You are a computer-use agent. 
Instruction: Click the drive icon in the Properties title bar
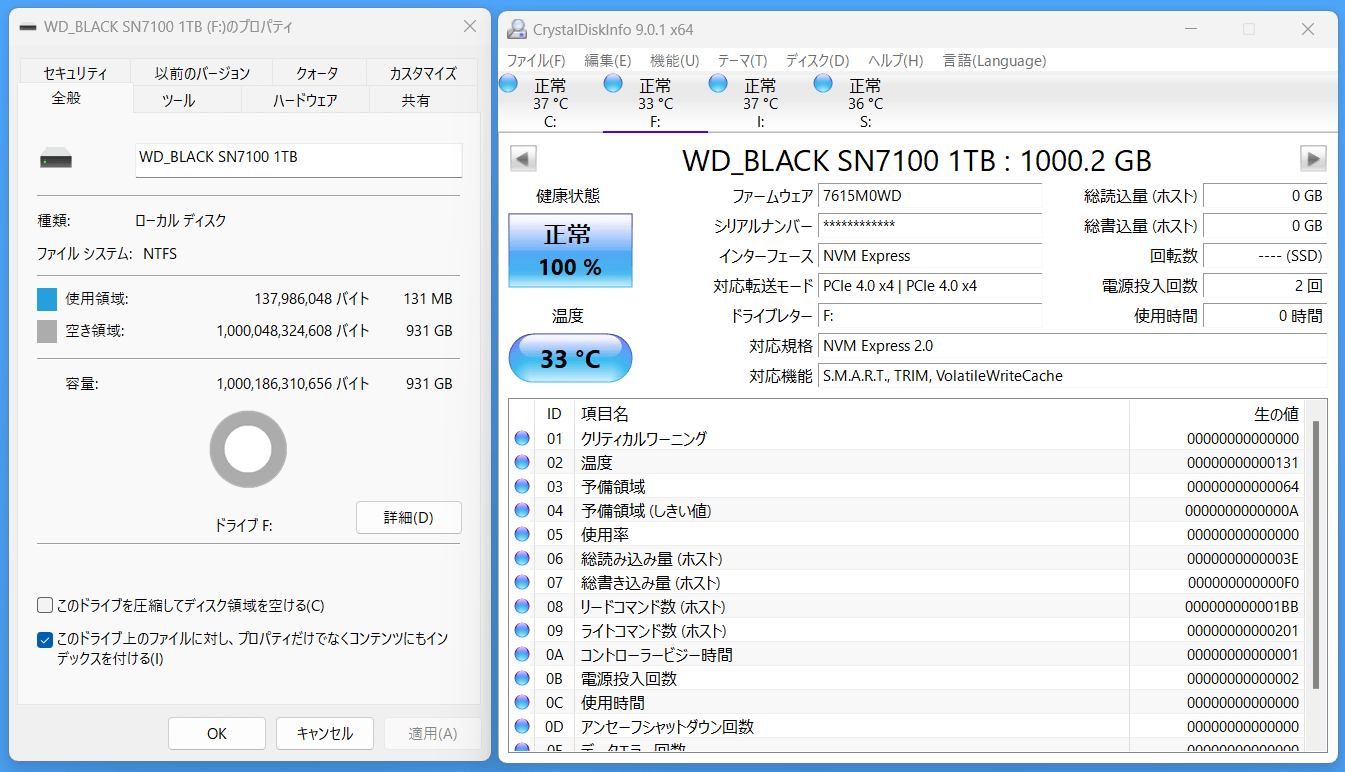[28, 27]
